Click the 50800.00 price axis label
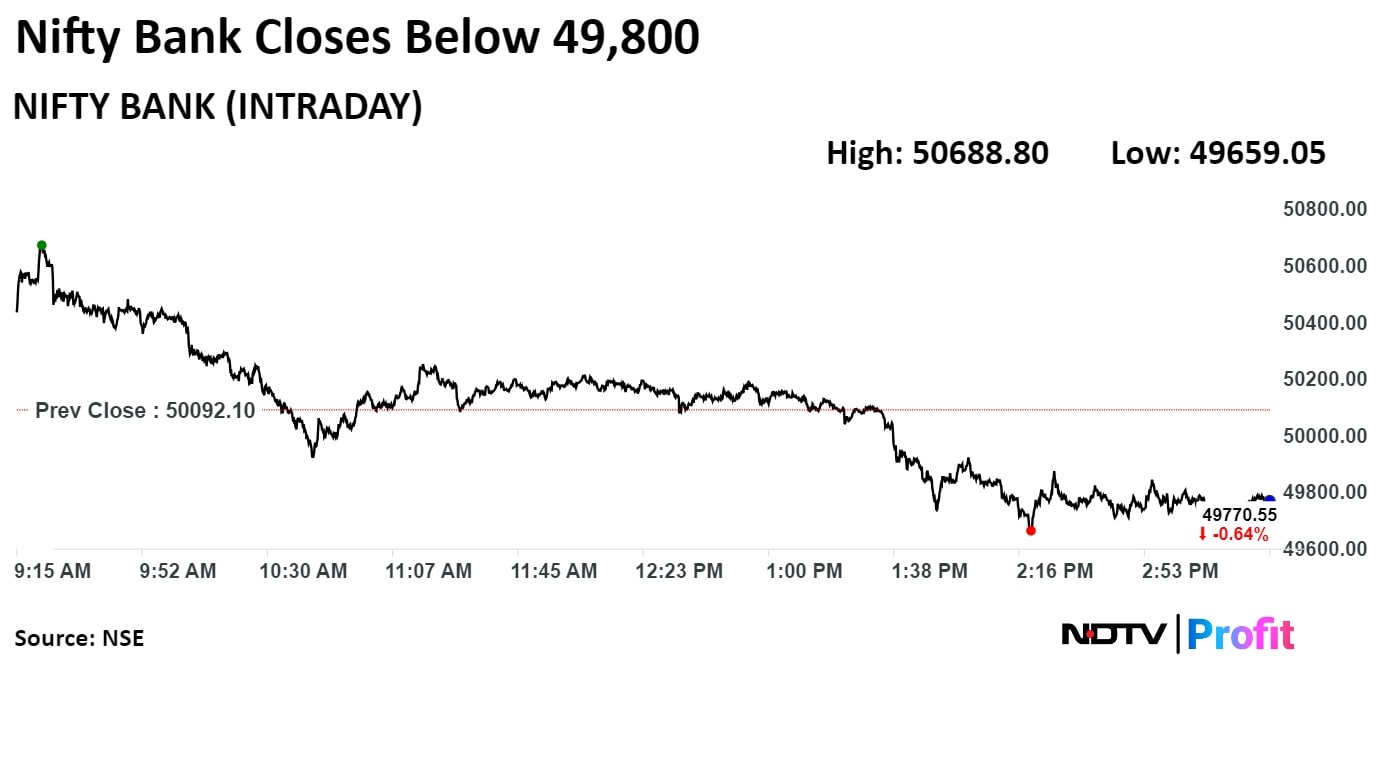This screenshot has width=1382, height=777. pos(1325,209)
